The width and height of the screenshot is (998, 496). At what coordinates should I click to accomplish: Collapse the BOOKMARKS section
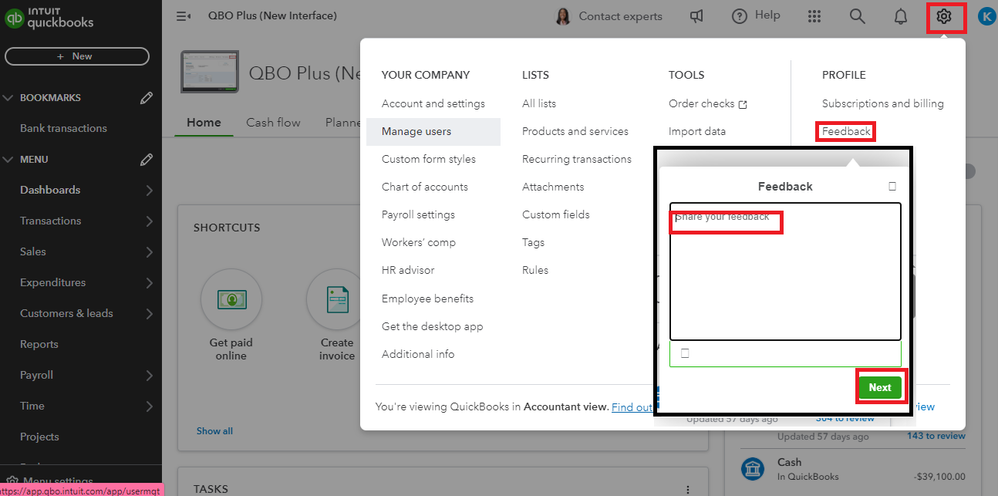point(8,98)
